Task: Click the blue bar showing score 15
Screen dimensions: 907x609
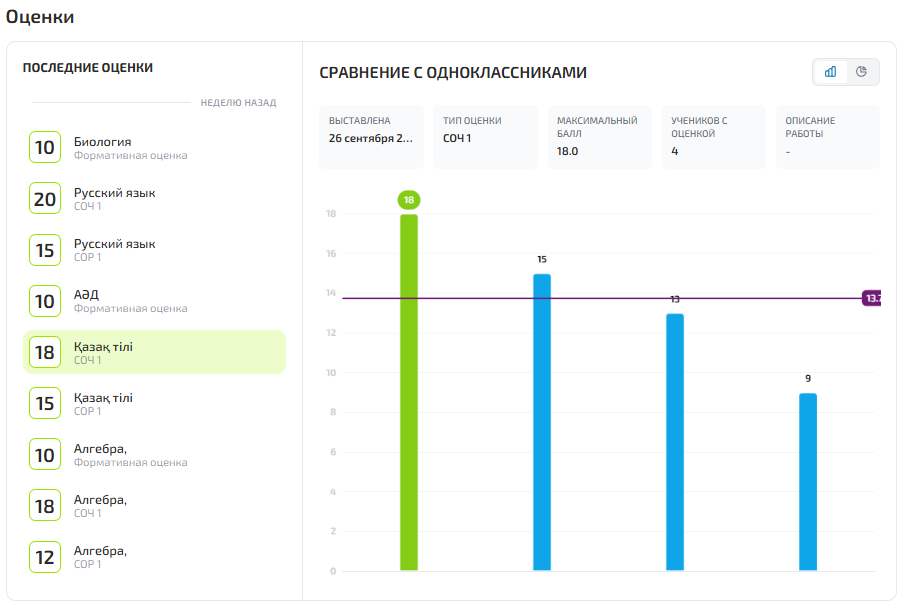Action: click(542, 422)
